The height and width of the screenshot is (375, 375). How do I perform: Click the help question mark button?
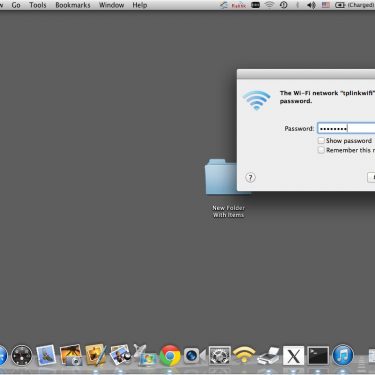tap(250, 177)
